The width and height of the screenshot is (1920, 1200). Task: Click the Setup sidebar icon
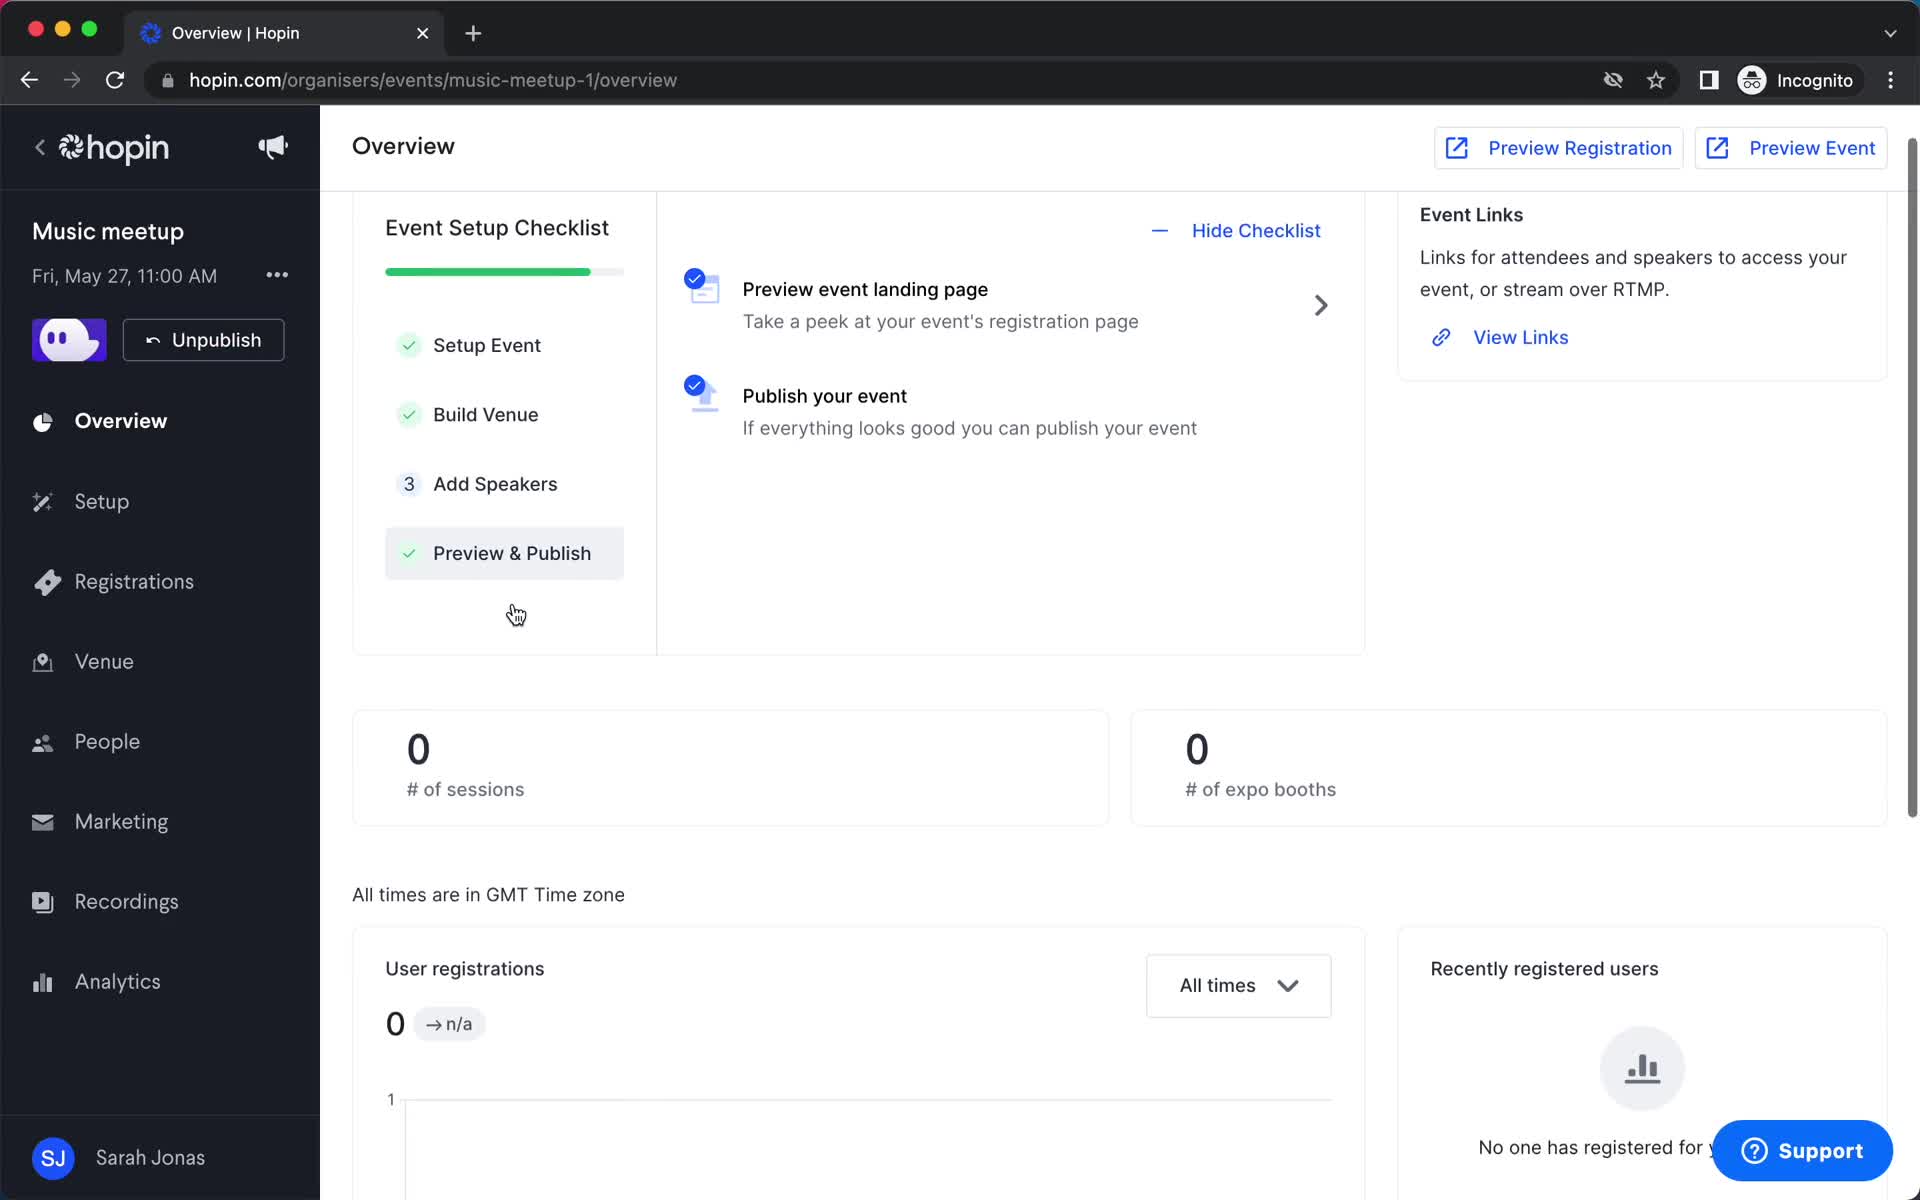[41, 502]
